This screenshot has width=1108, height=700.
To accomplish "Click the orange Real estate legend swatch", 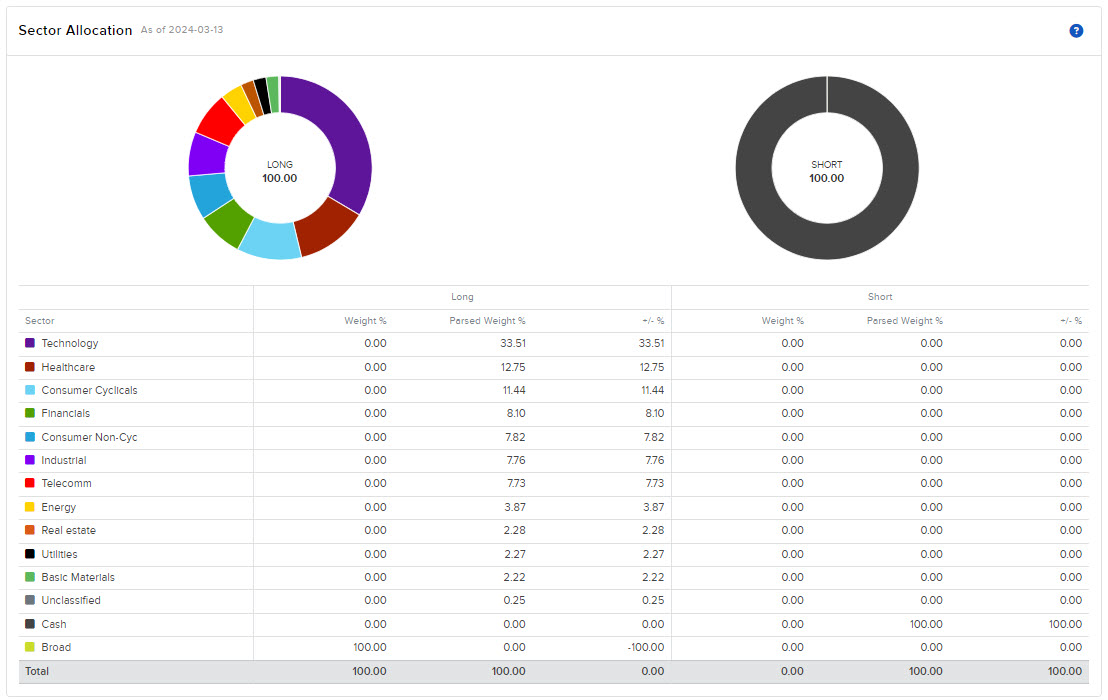I will point(30,531).
